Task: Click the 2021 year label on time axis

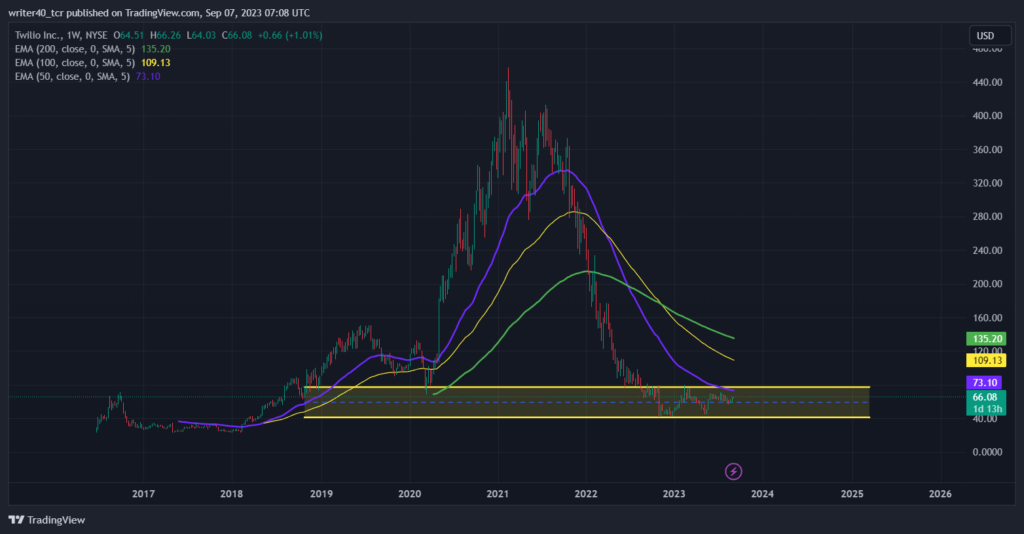Action: [x=498, y=494]
